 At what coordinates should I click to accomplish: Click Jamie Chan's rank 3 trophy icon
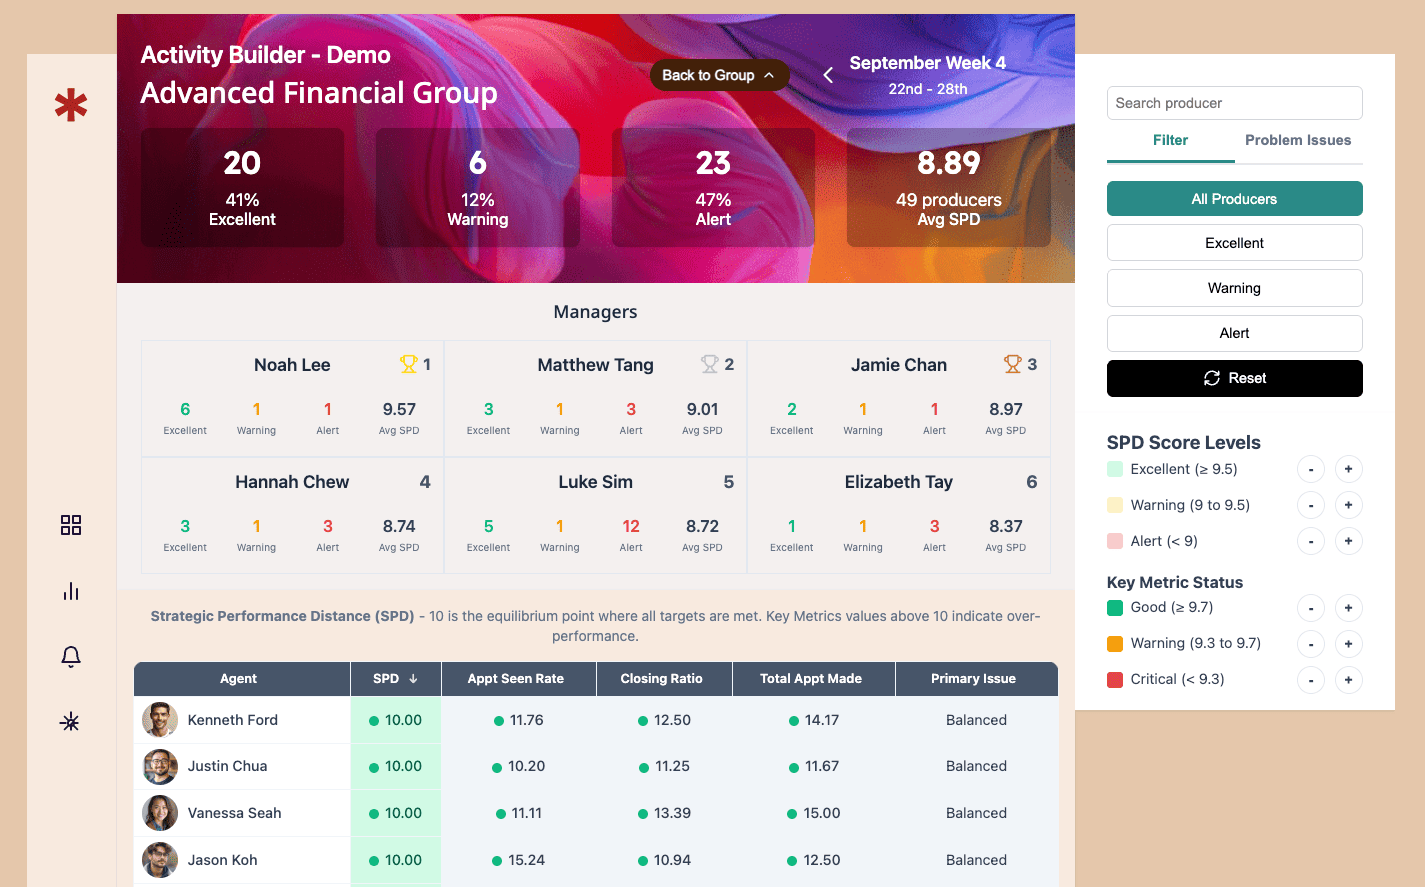coord(1014,364)
